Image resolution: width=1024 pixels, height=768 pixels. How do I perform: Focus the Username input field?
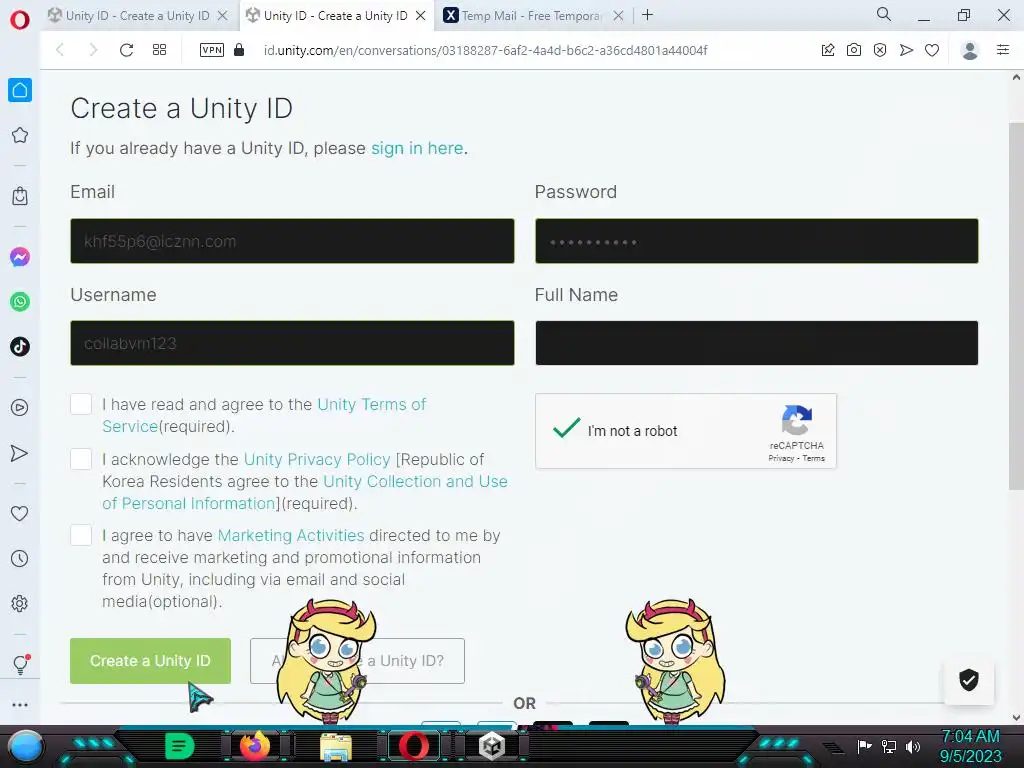pyautogui.click(x=292, y=343)
